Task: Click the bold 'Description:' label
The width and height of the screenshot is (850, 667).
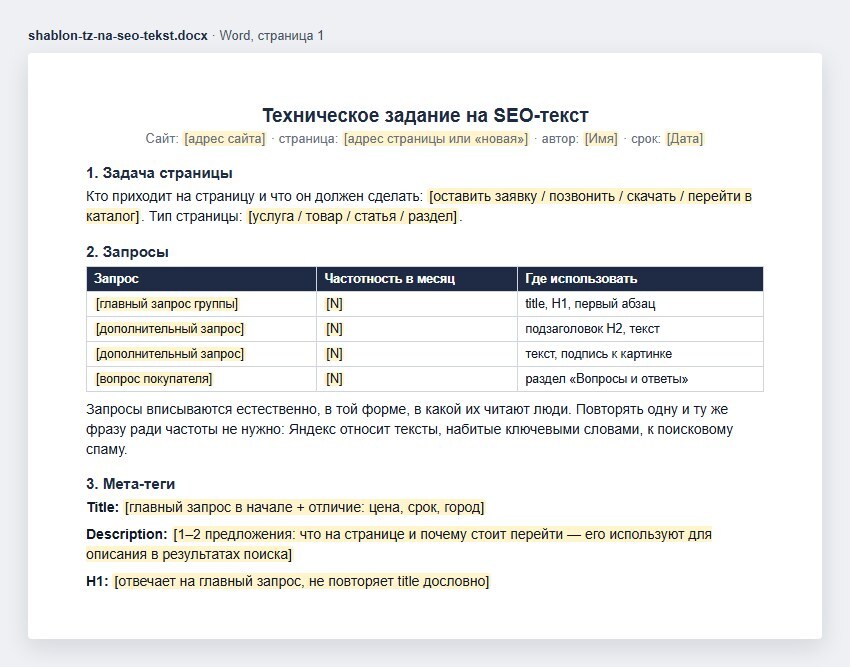Action: (127, 534)
